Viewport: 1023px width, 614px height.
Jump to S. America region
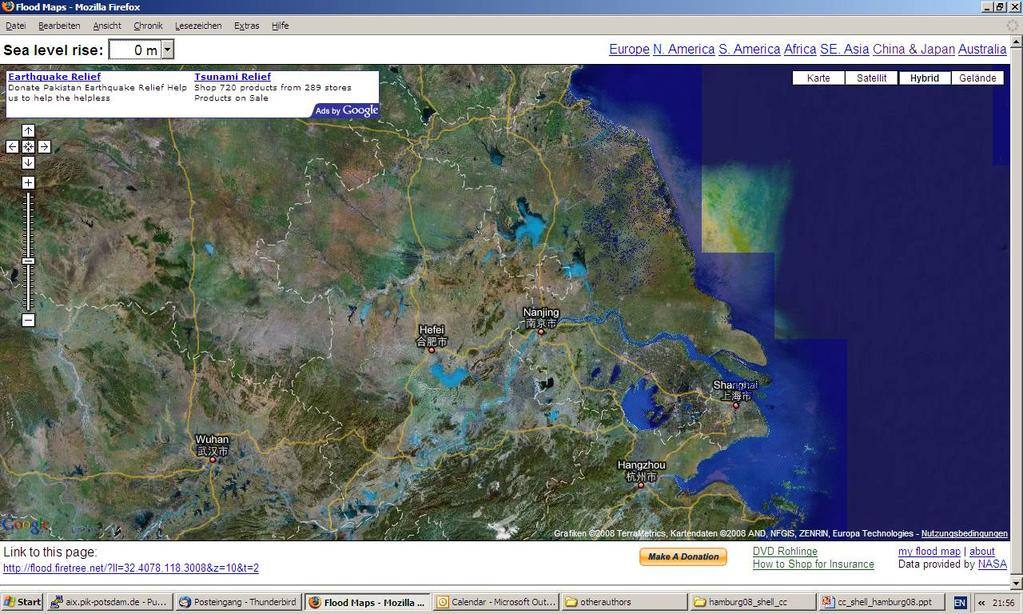(749, 49)
